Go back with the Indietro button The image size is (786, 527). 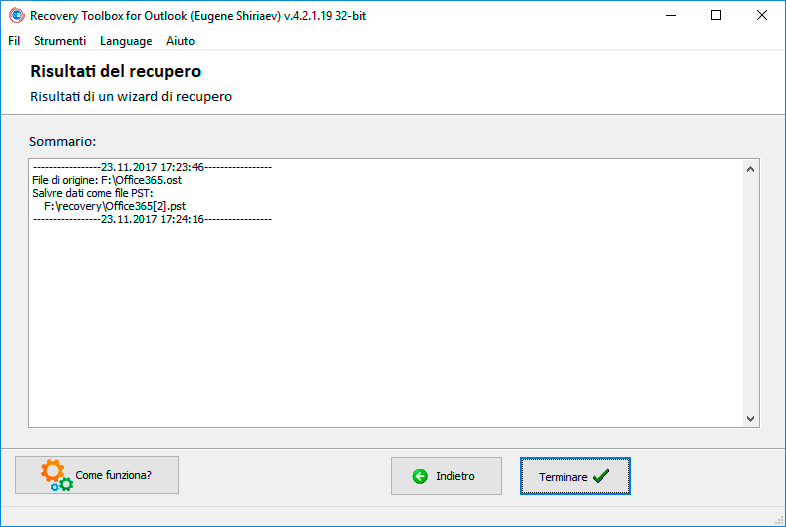tap(446, 476)
